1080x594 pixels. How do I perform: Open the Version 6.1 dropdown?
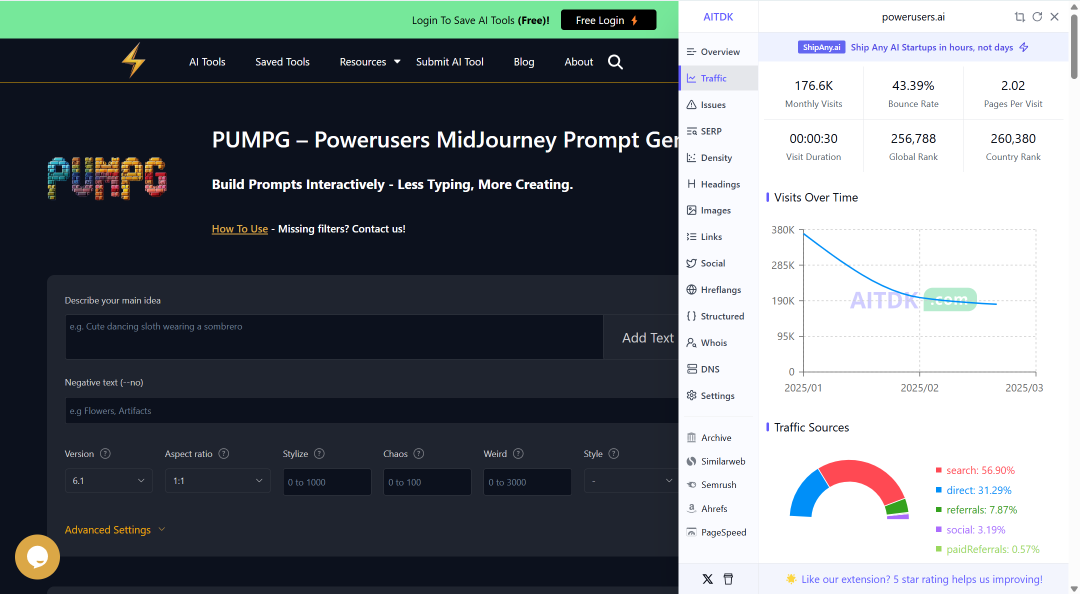coord(109,480)
